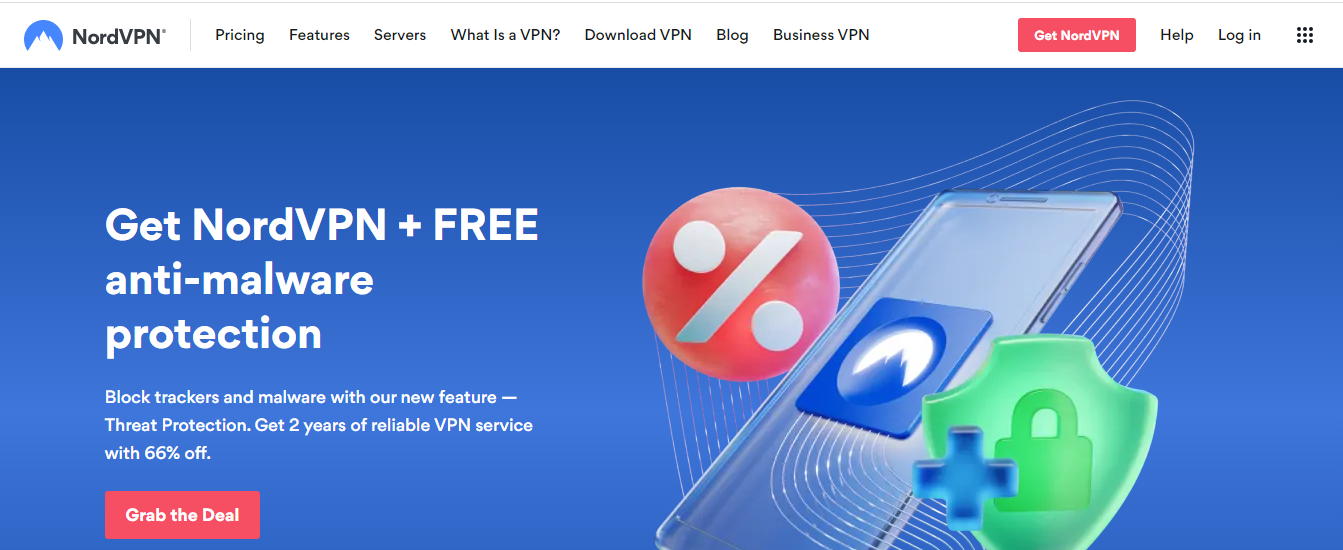Click the Grab the Deal button
Screen dimensions: 1343x550
tap(182, 515)
